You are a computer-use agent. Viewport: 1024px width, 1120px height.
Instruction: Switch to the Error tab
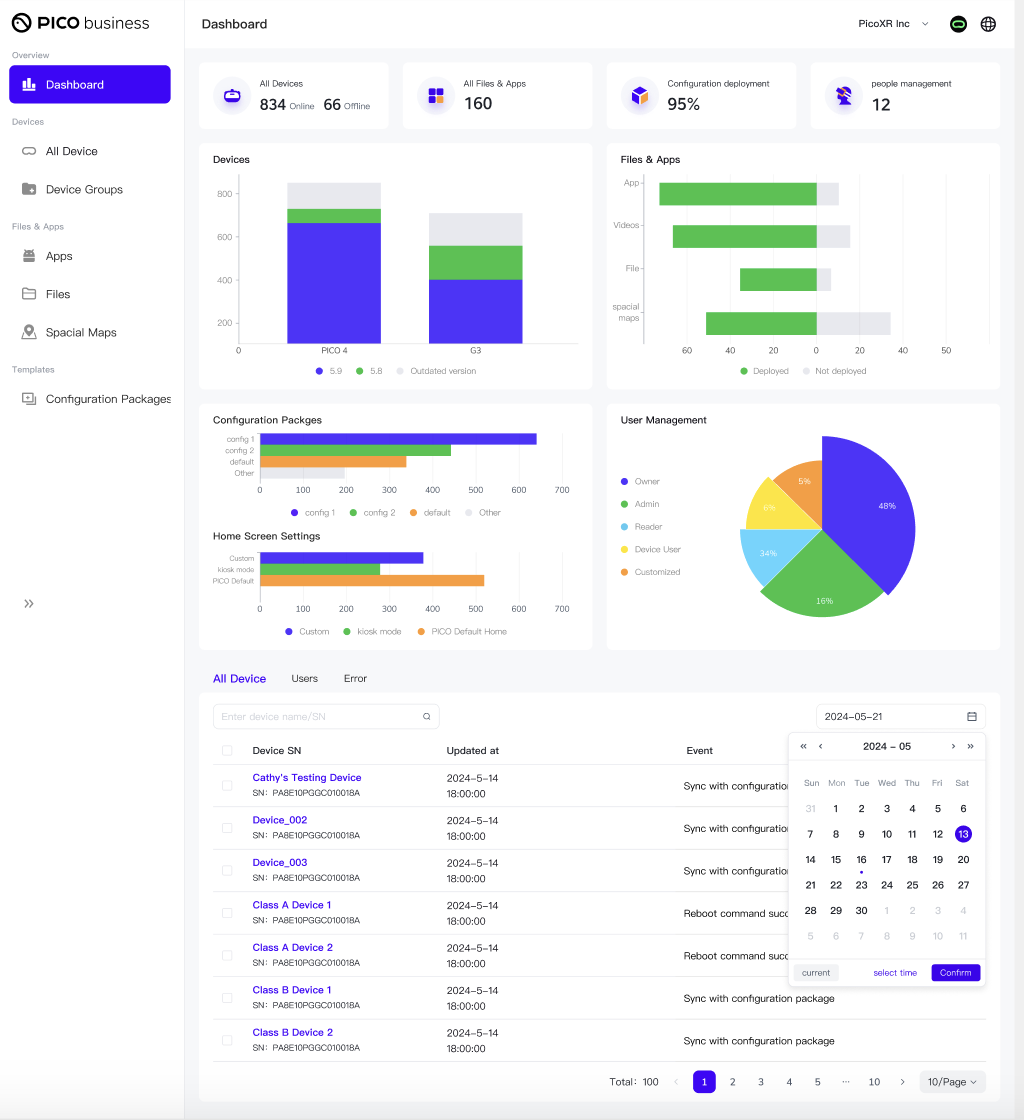pyautogui.click(x=355, y=679)
